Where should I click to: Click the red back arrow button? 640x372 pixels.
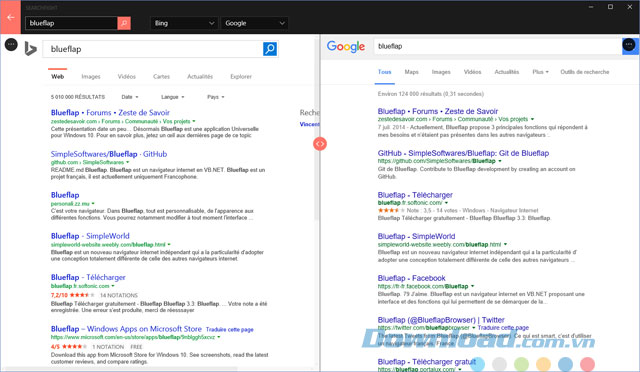click(x=10, y=17)
